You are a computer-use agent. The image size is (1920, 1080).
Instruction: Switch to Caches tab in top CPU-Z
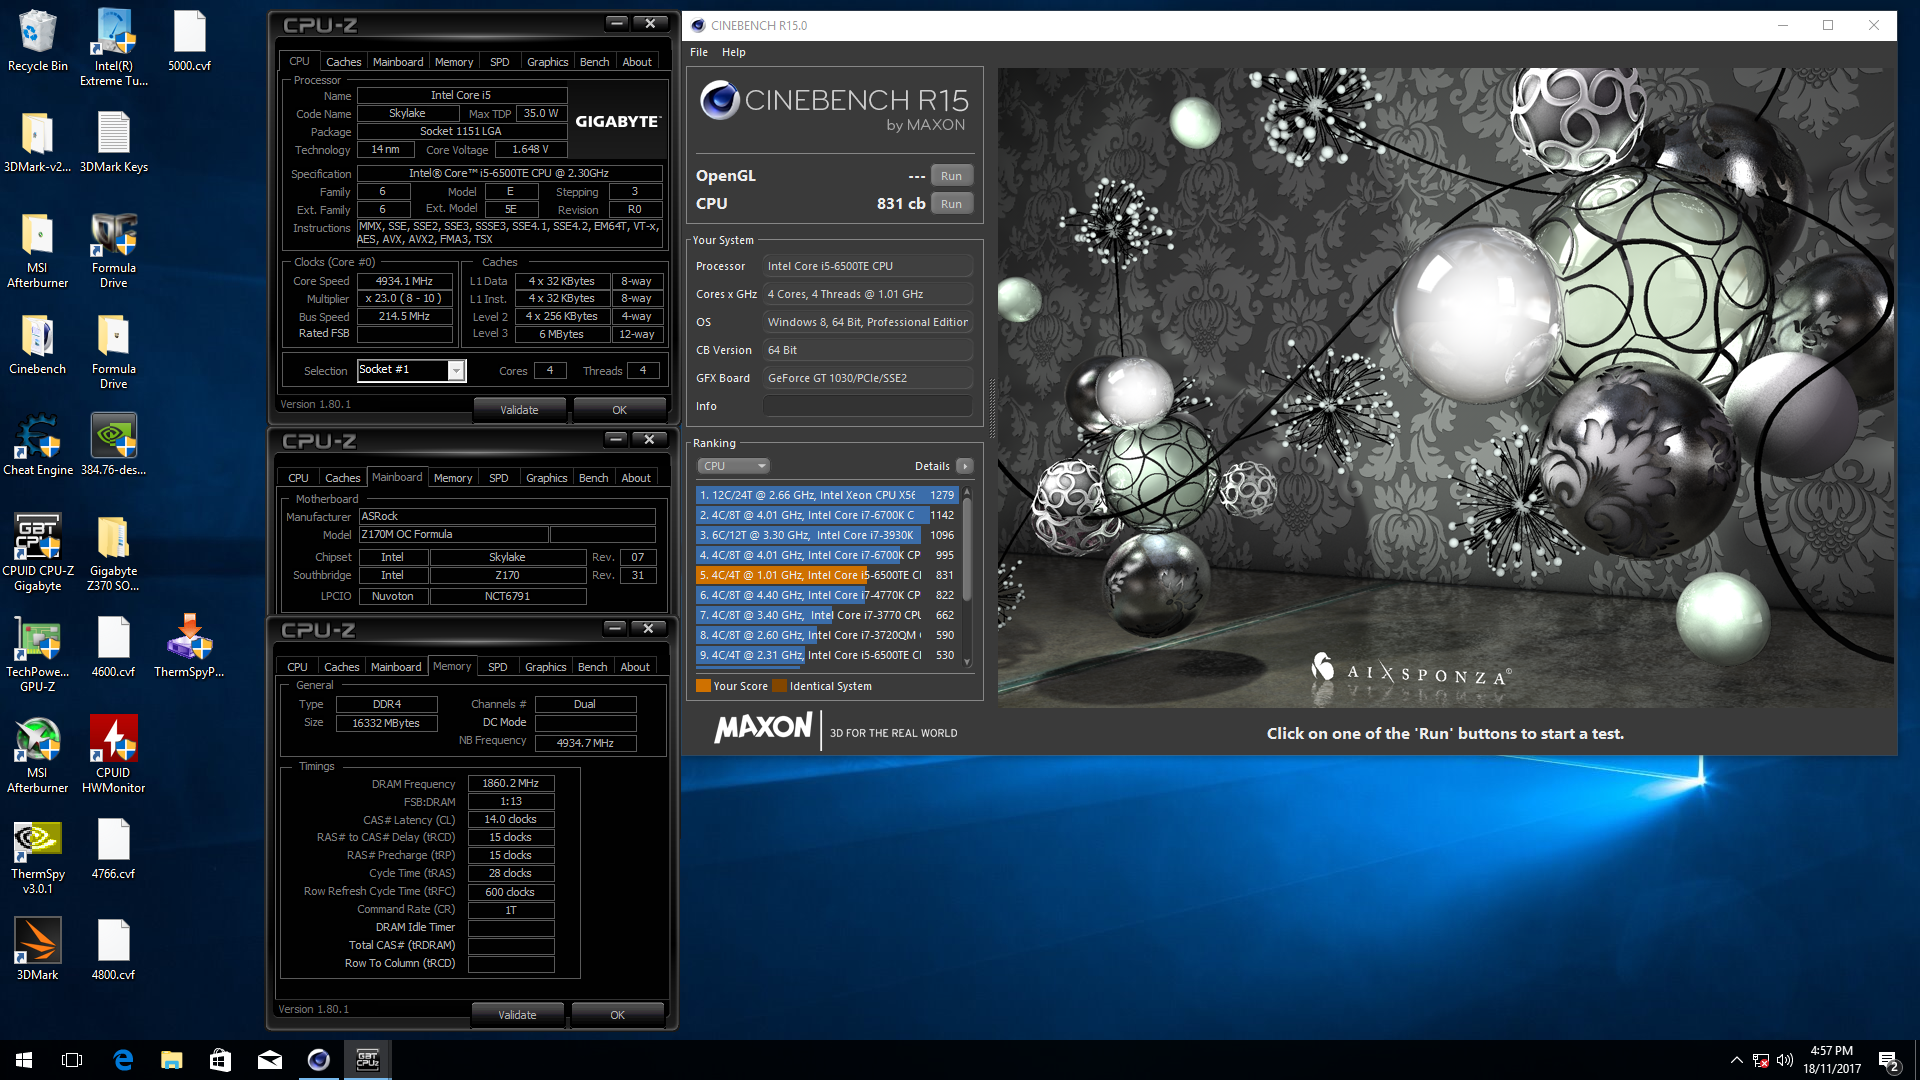coord(344,62)
